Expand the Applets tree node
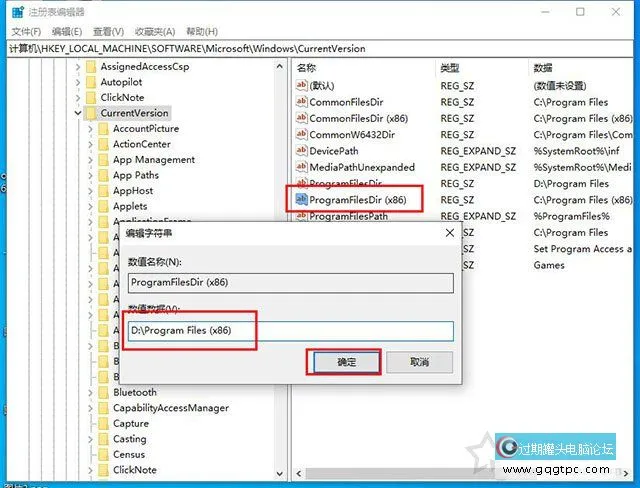 (x=91, y=206)
